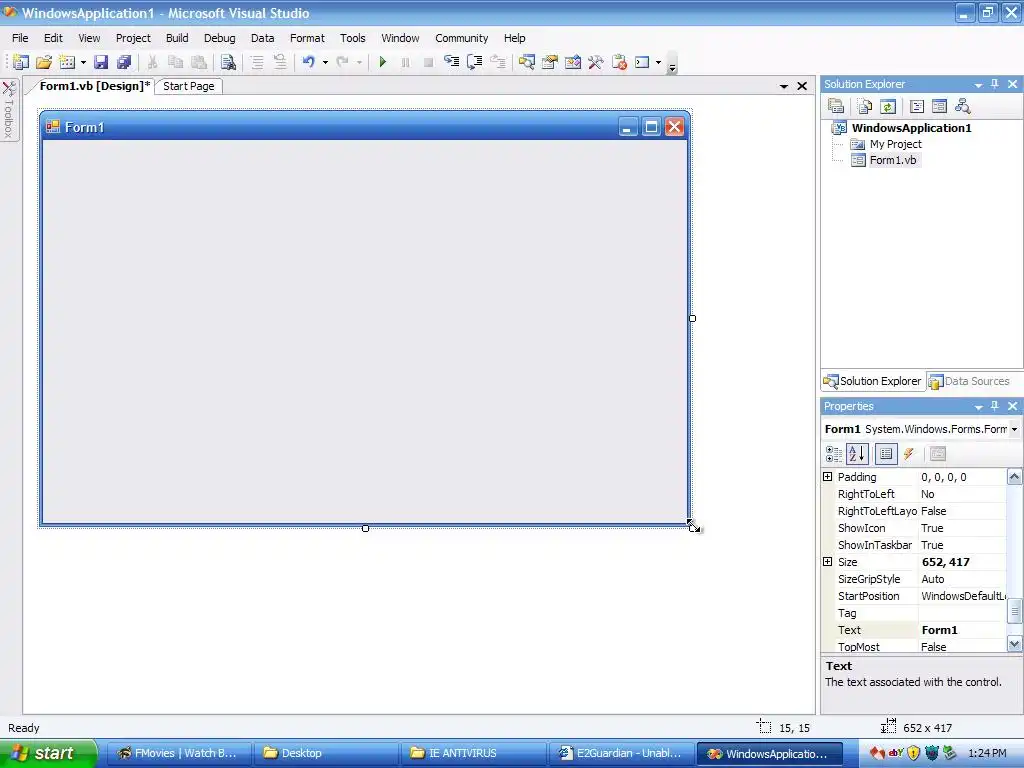The height and width of the screenshot is (768, 1024).
Task: Toggle the Properties list view button
Action: click(886, 454)
